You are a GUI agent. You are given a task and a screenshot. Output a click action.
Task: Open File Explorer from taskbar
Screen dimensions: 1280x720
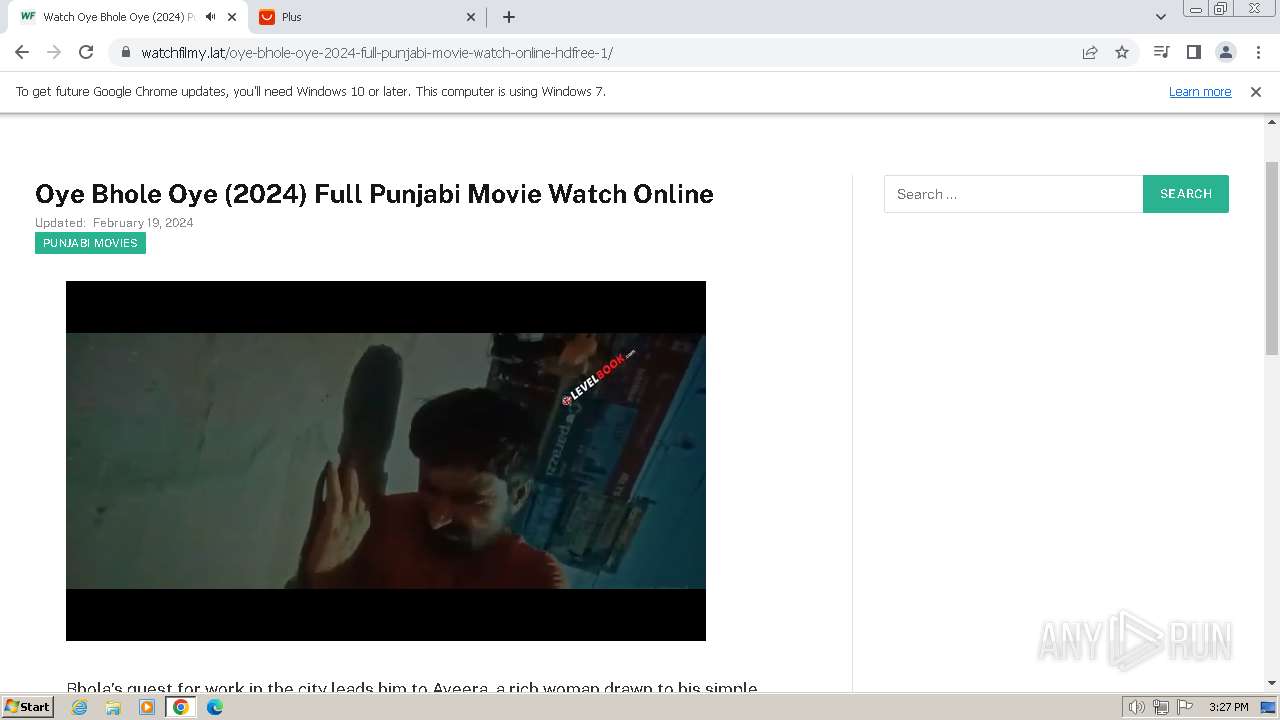[113, 707]
